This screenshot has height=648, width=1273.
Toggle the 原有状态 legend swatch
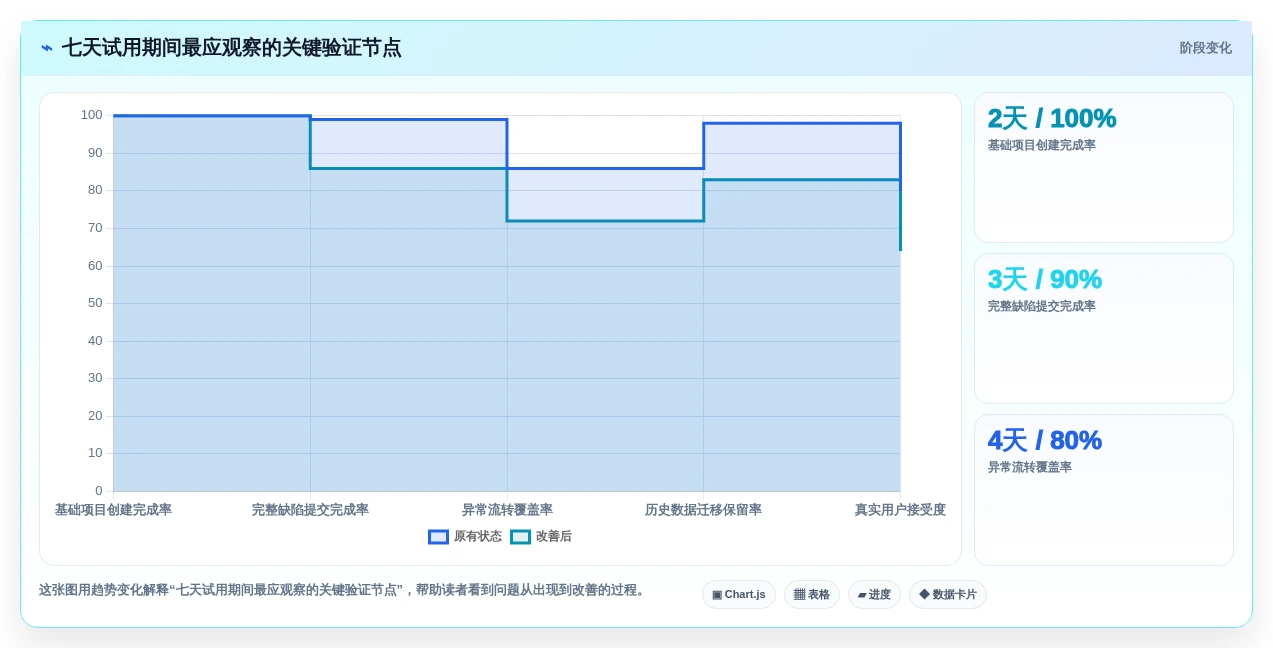[438, 537]
